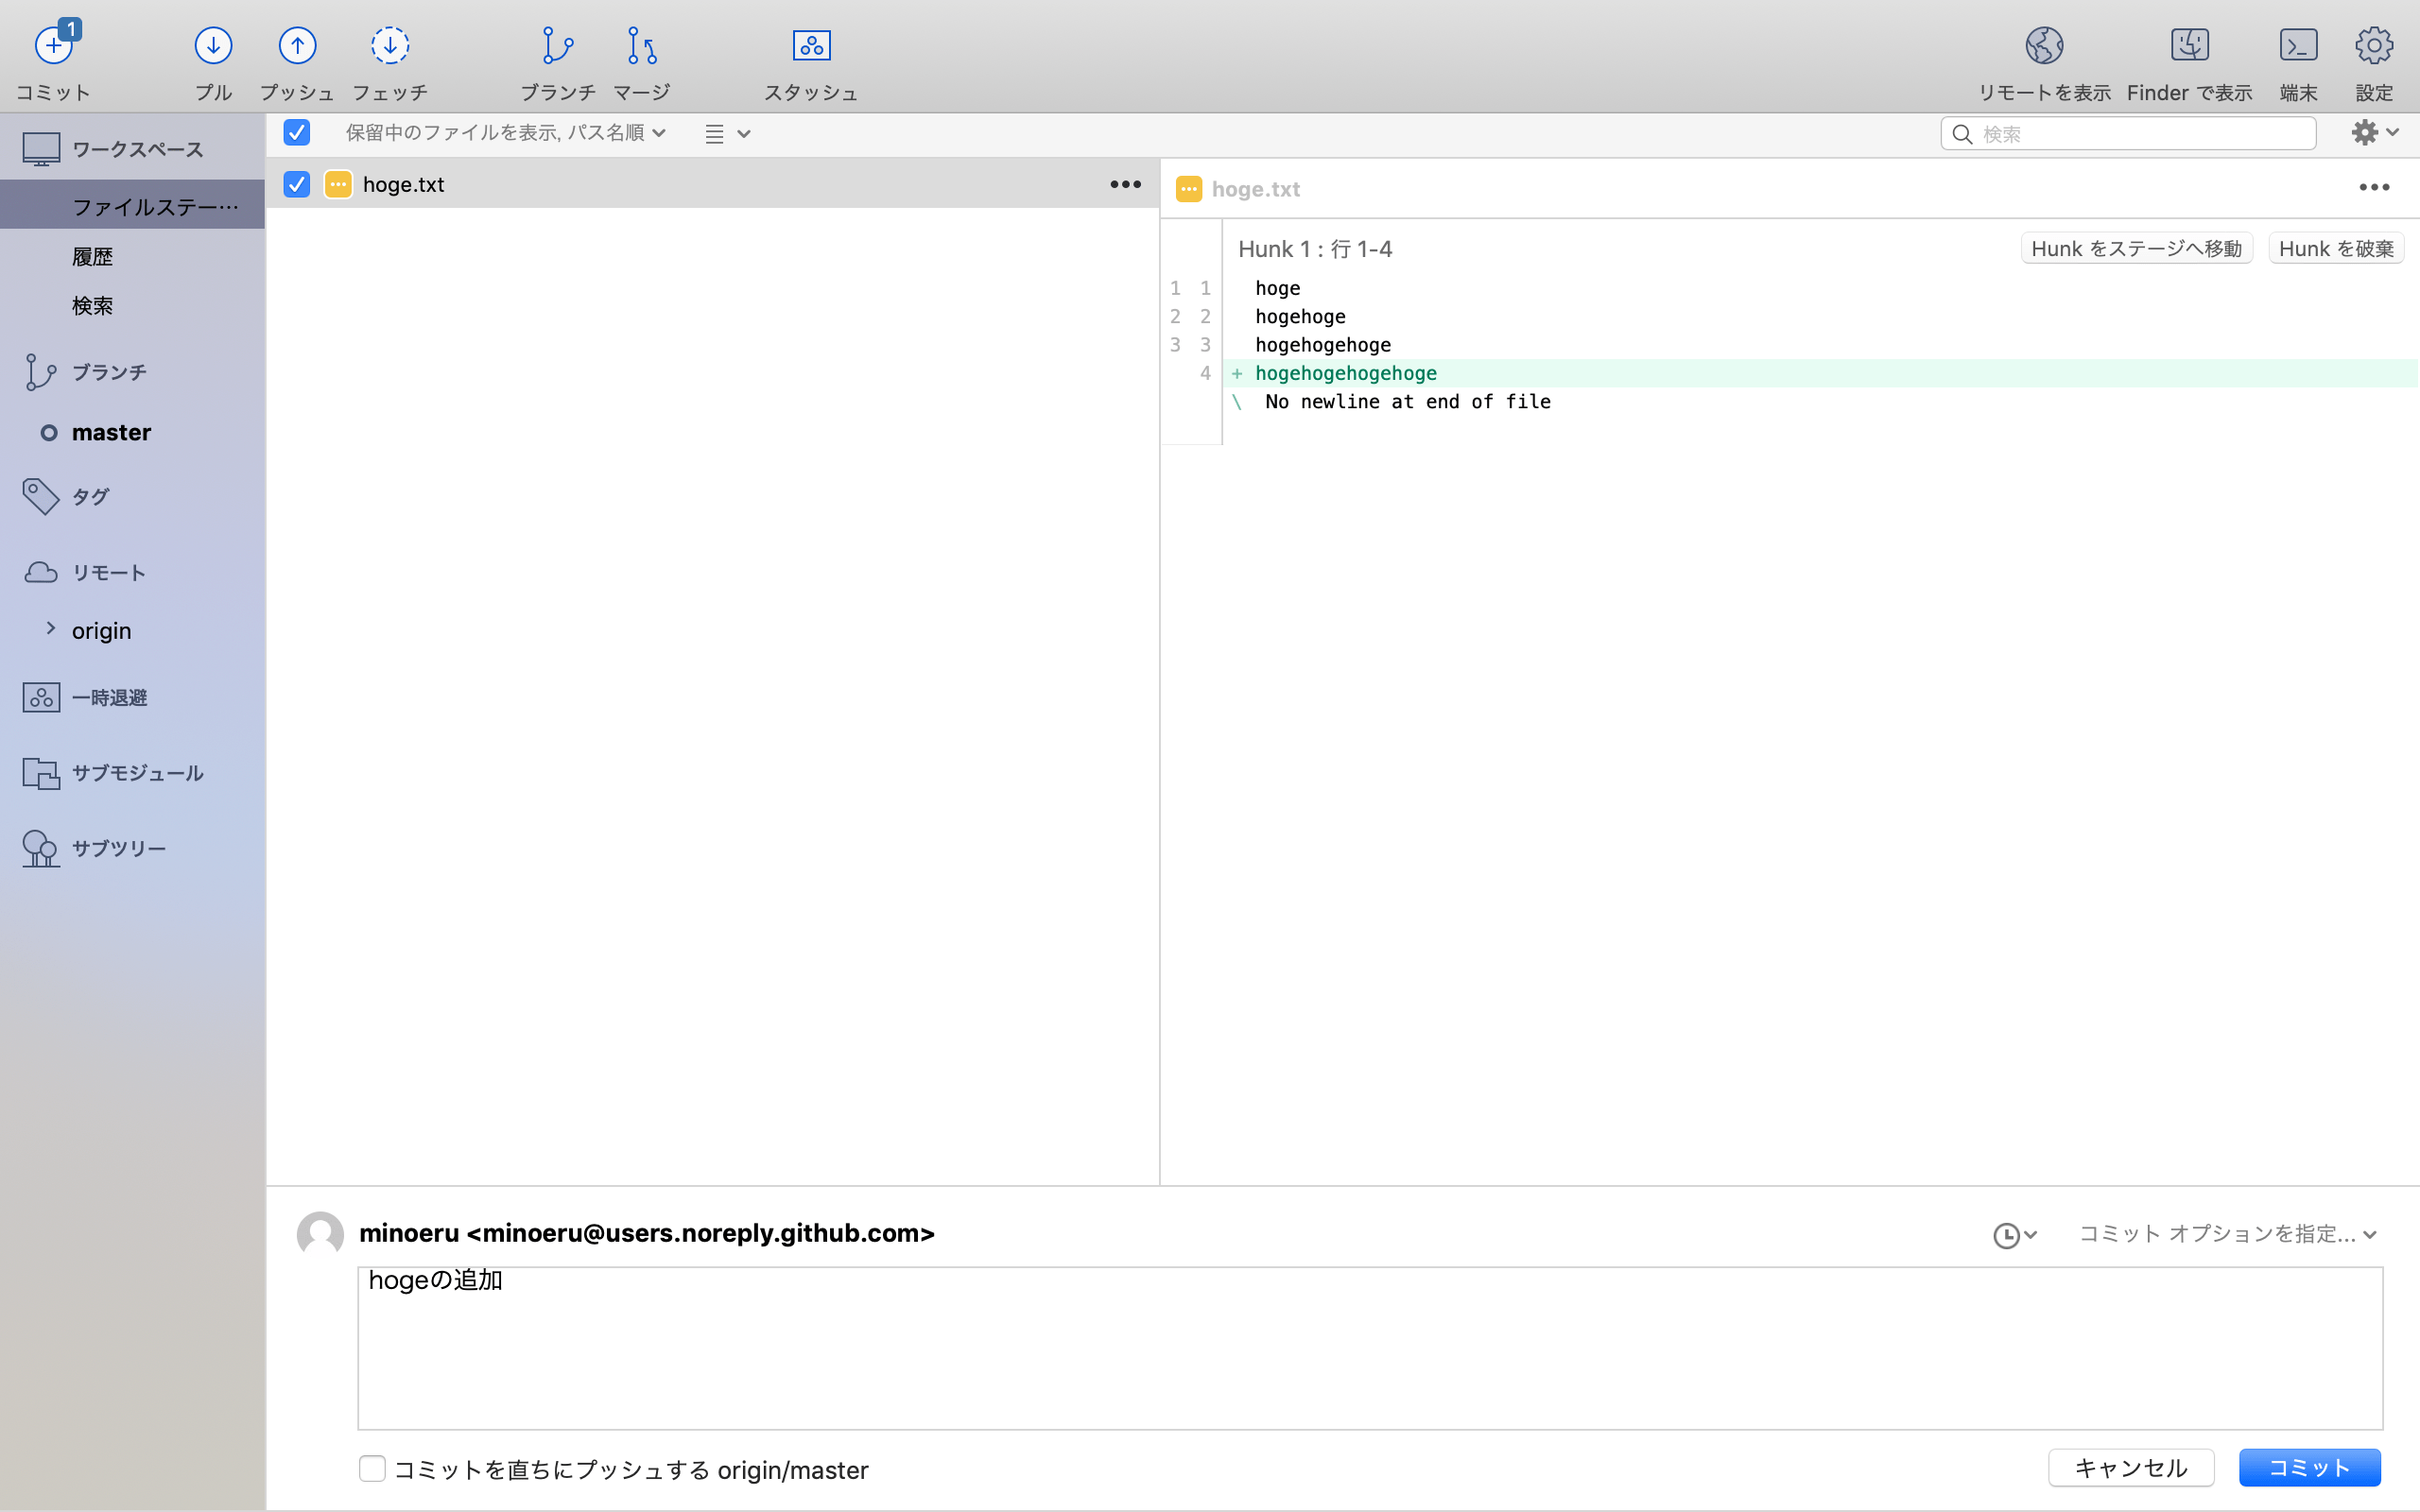The width and height of the screenshot is (2420, 1512).
Task: Click the Hunk をステージへ移動 button
Action: (x=2135, y=247)
